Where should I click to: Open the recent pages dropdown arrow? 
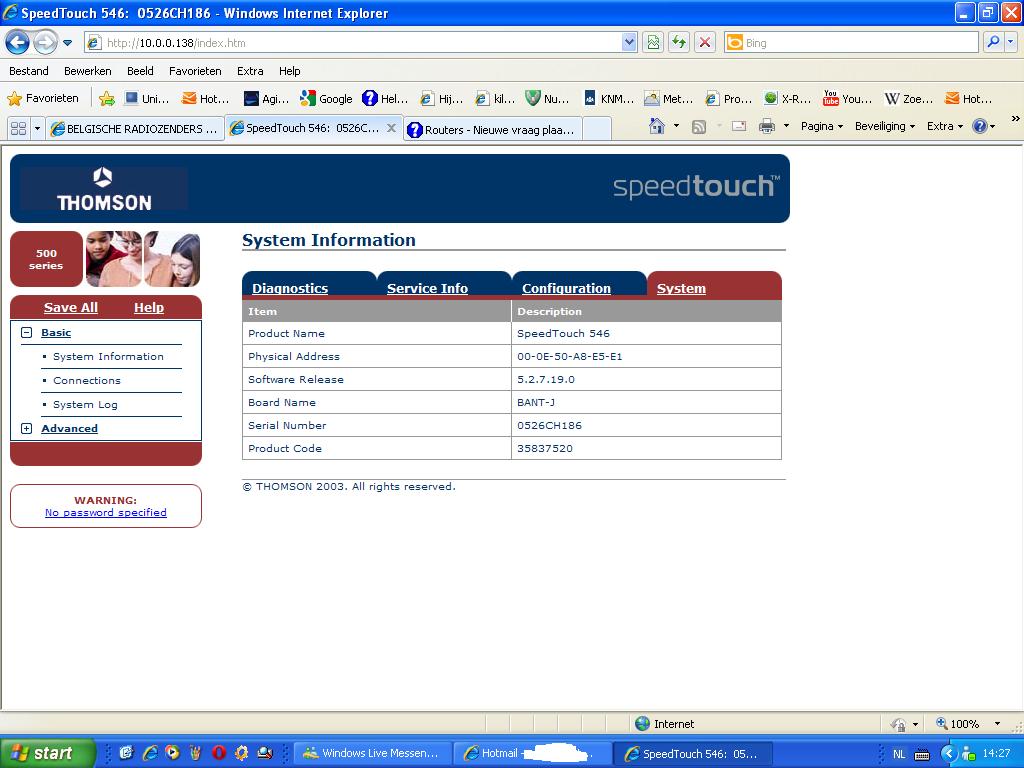[67, 43]
